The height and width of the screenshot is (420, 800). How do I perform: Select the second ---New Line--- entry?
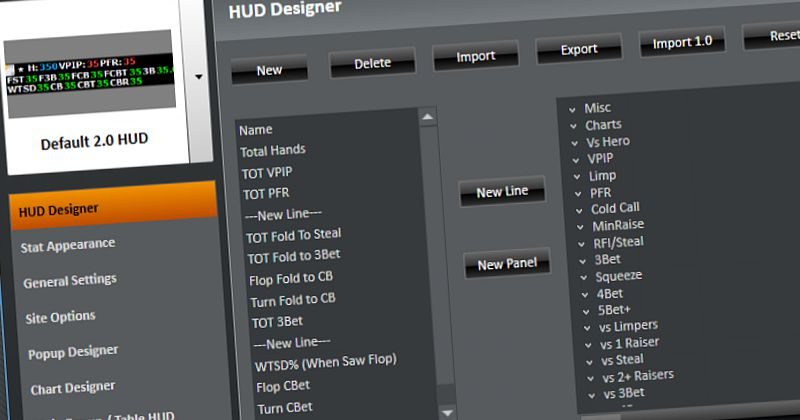[x=292, y=343]
